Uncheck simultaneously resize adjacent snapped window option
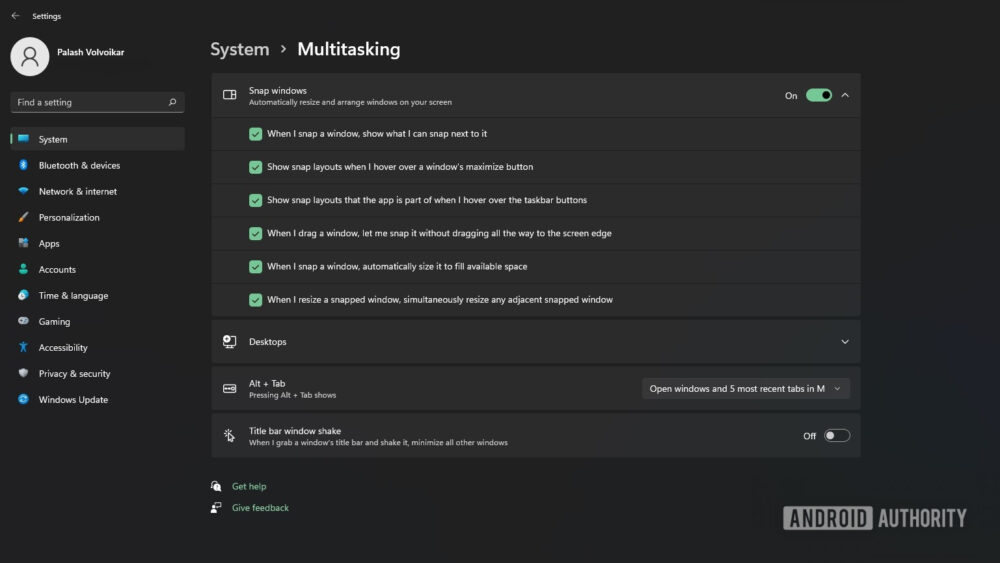Image resolution: width=1000 pixels, height=563 pixels. (256, 299)
